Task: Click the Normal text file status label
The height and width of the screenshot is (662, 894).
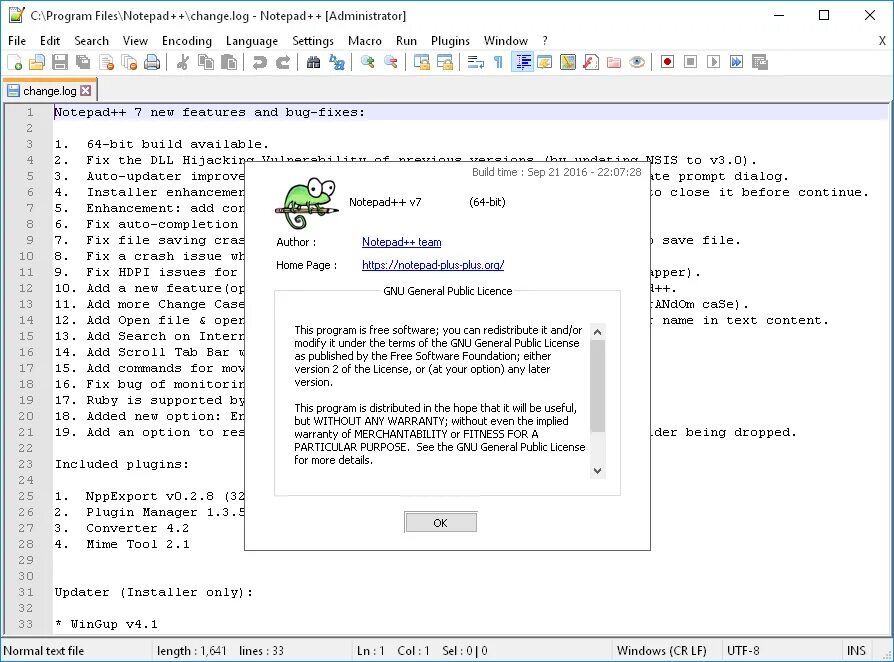Action: coord(43,651)
